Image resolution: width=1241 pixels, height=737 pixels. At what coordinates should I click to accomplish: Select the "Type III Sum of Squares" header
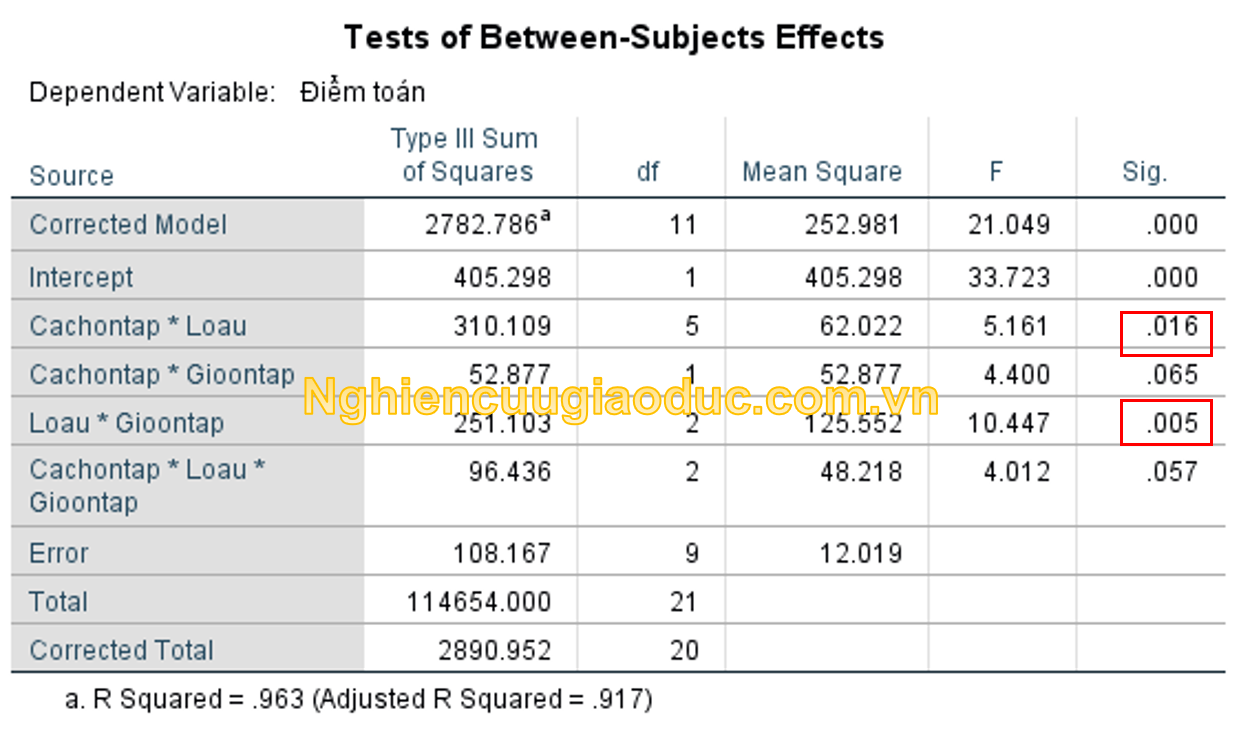coord(465,155)
